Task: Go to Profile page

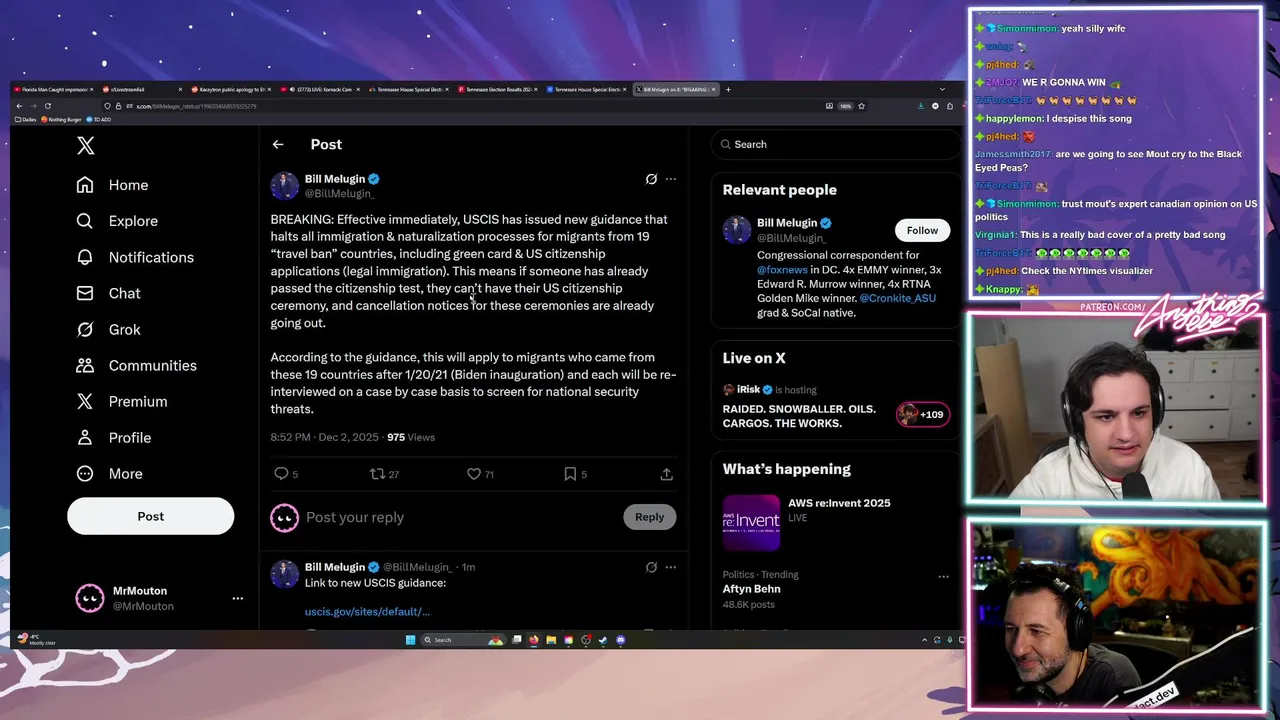Action: pyautogui.click(x=114, y=437)
